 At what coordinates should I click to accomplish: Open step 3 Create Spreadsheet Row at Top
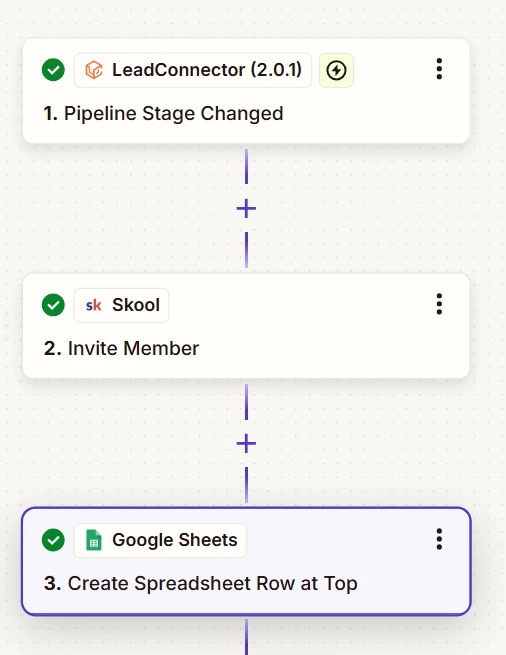[201, 584]
